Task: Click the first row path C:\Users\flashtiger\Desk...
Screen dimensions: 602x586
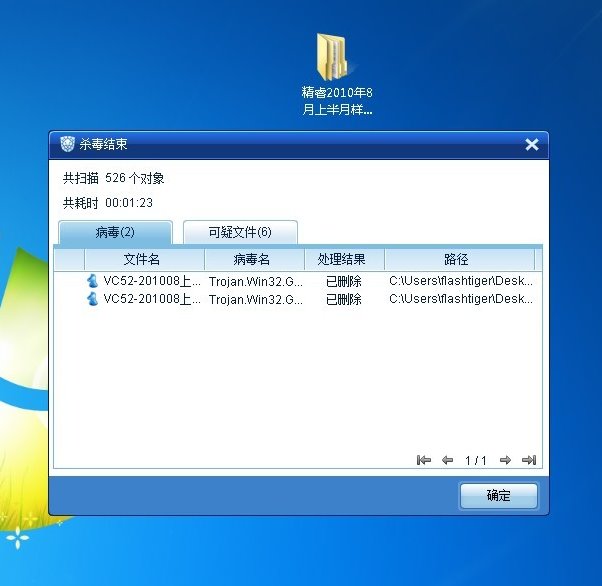Action: (x=461, y=281)
